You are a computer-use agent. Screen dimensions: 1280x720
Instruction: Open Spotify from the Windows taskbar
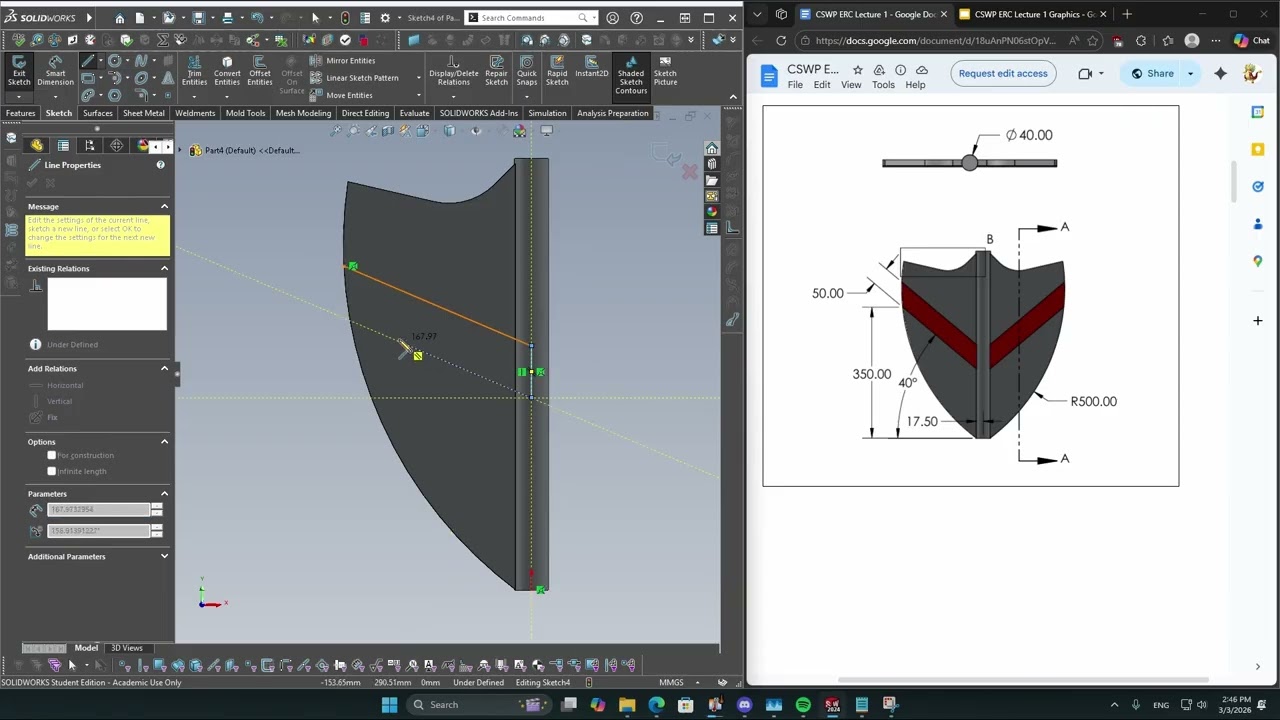point(803,705)
